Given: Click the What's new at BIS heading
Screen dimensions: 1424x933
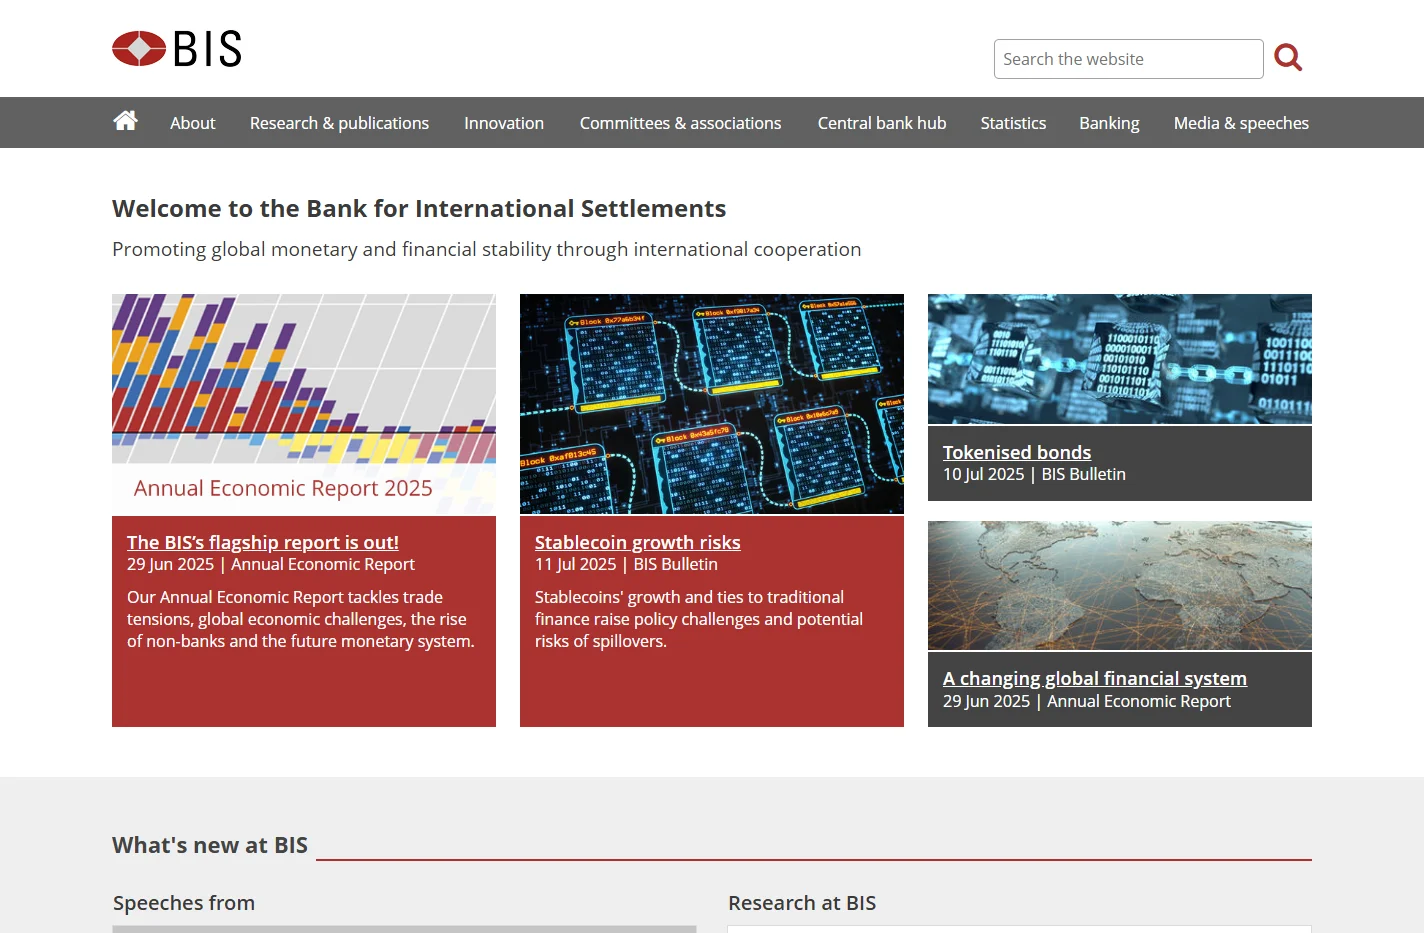Looking at the screenshot, I should point(210,845).
